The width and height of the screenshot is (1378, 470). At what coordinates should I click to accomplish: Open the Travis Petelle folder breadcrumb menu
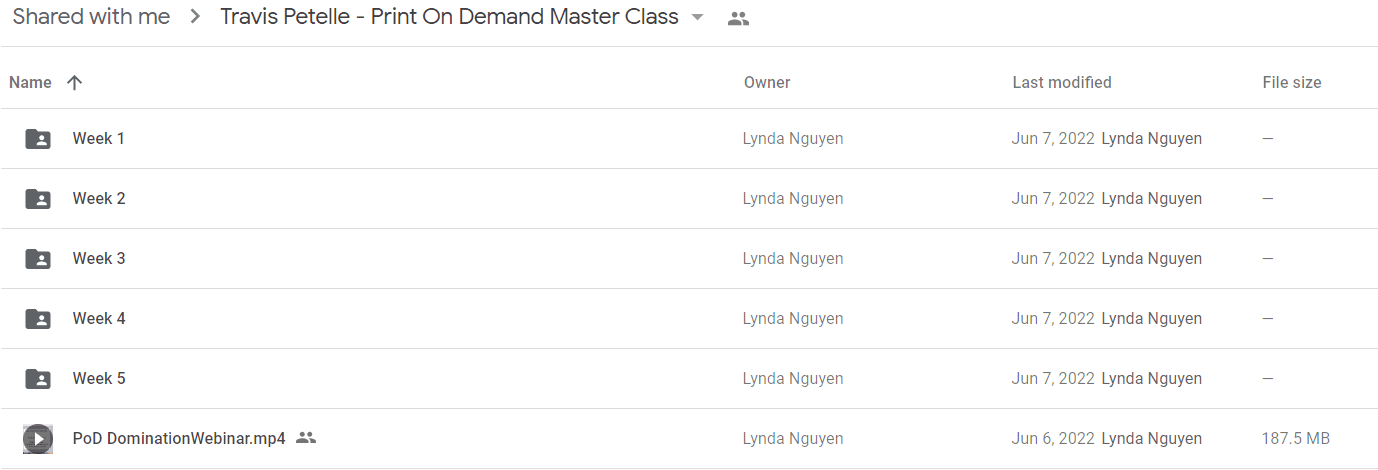(x=449, y=17)
